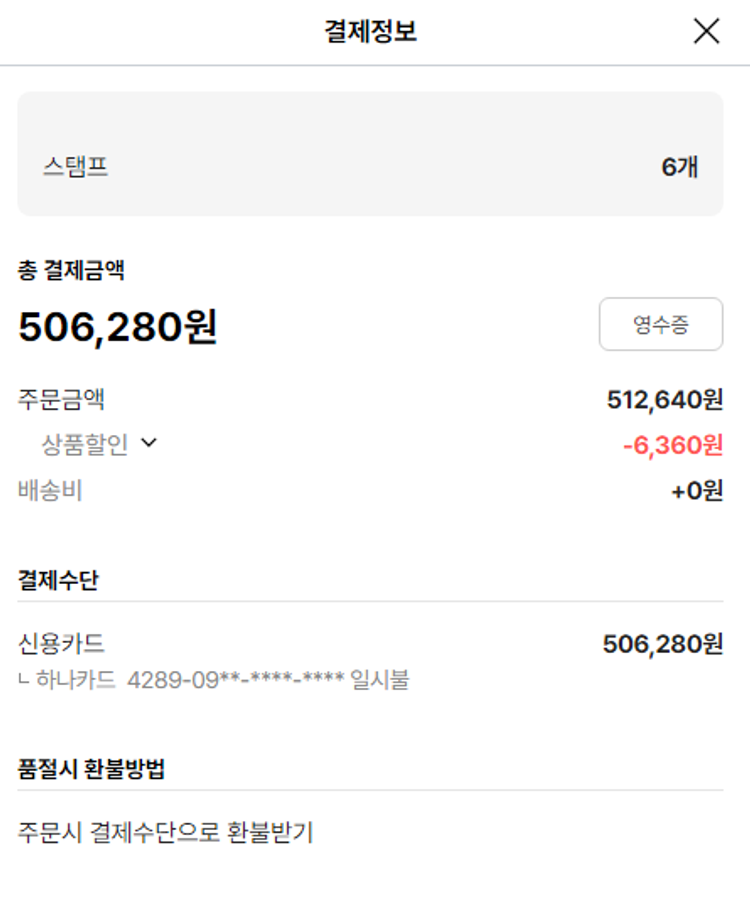
Task: Close the 결제정보 dialog with the X icon
Action: click(706, 32)
